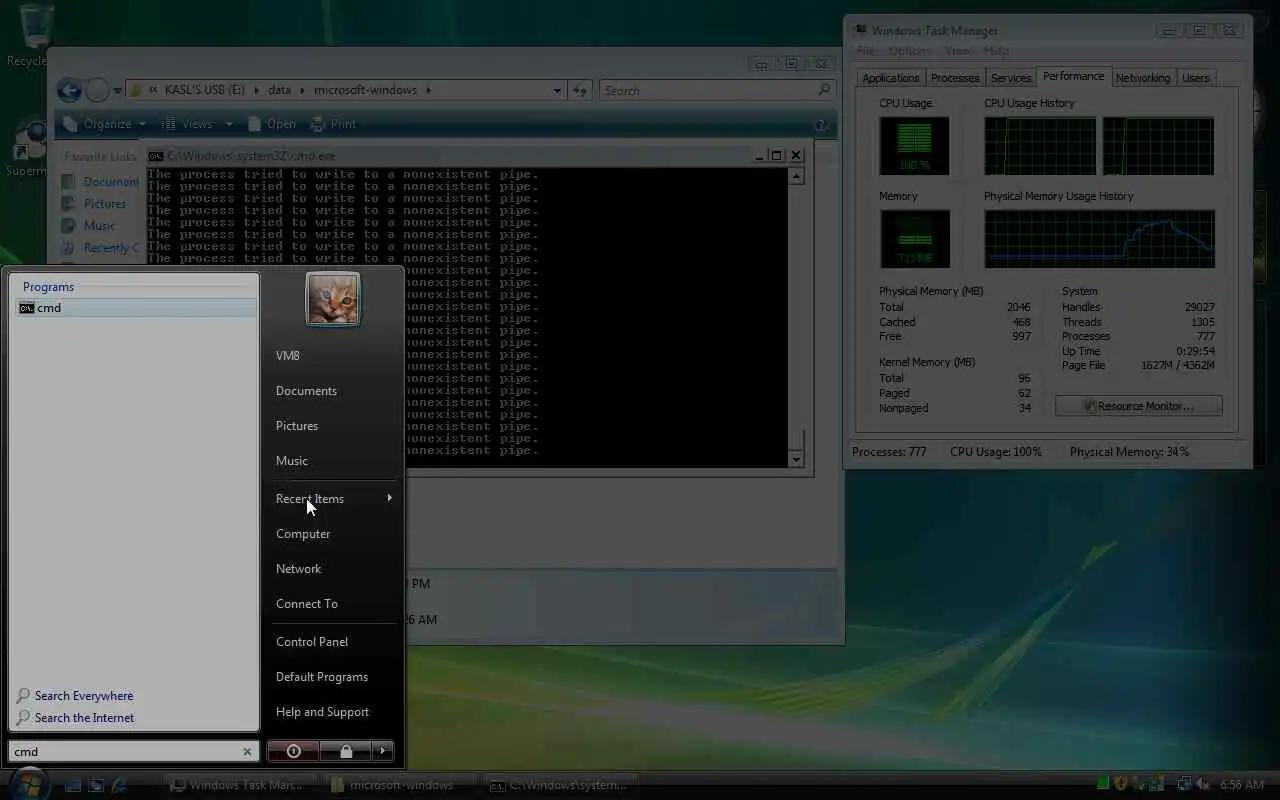Image resolution: width=1280 pixels, height=800 pixels.
Task: Click the Views button in Explorer
Action: coord(190,124)
